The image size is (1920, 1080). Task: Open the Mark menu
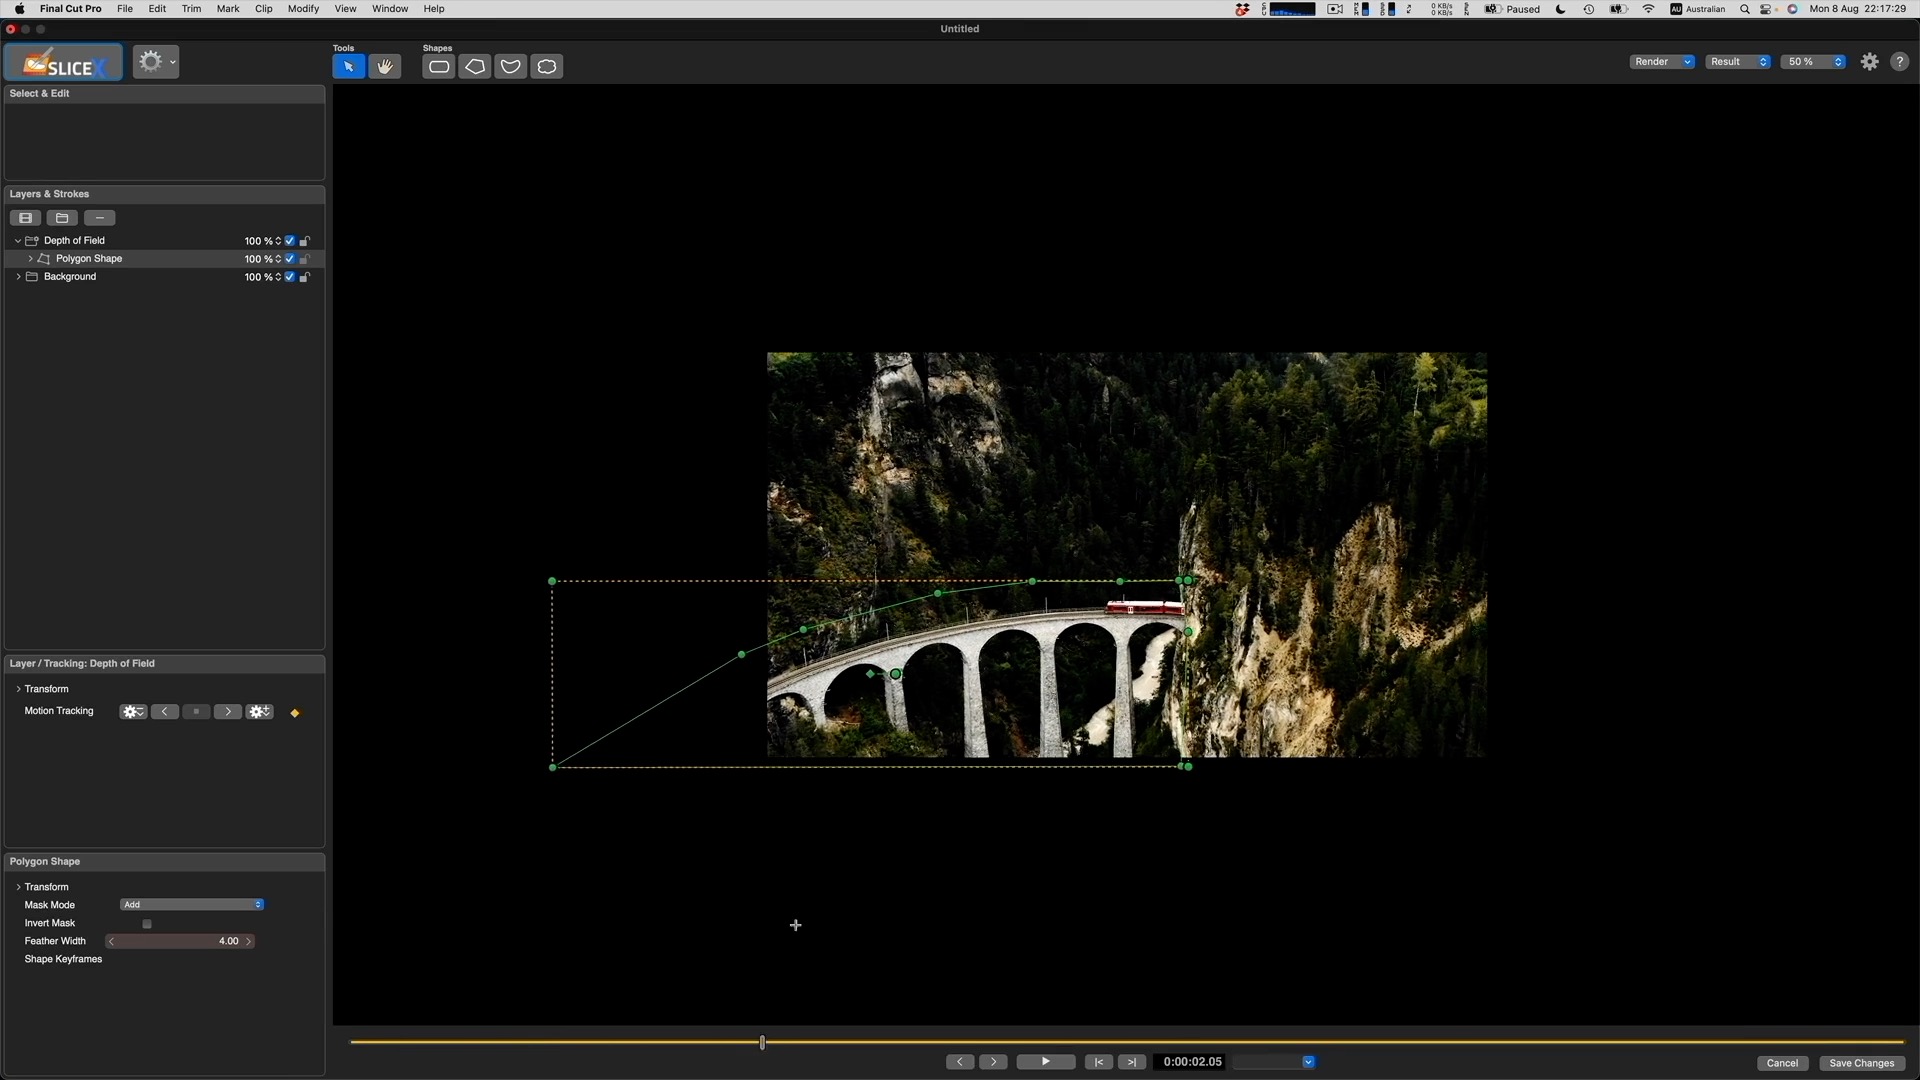click(228, 9)
